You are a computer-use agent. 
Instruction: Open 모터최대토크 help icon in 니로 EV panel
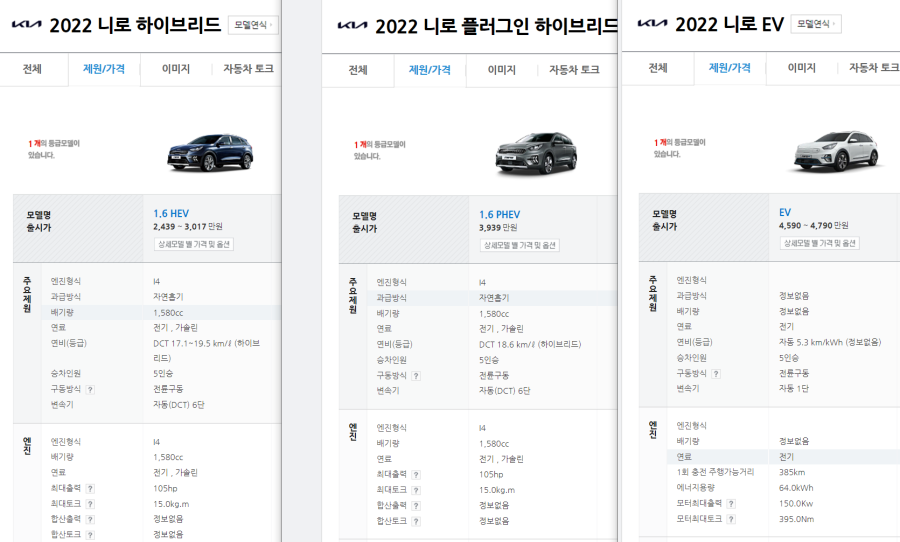[x=731, y=519]
